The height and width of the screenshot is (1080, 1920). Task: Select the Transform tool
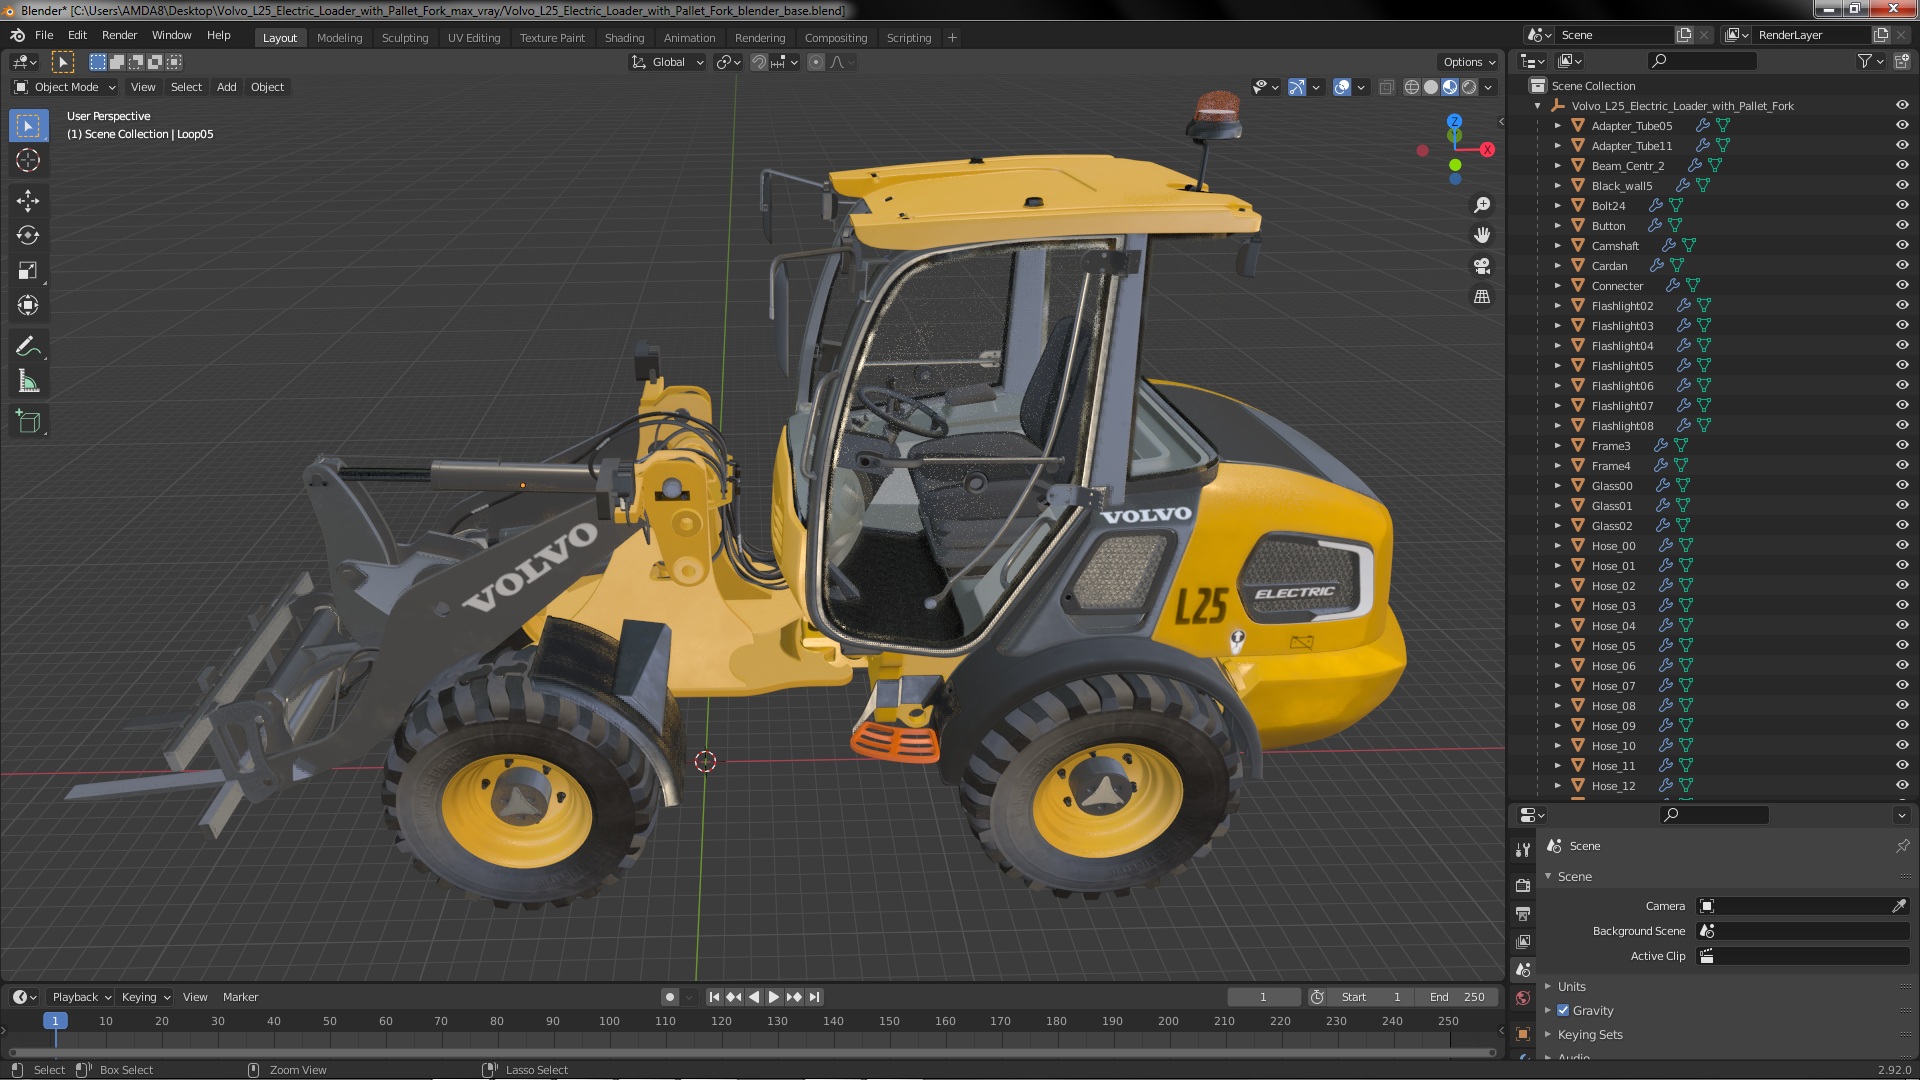point(28,305)
